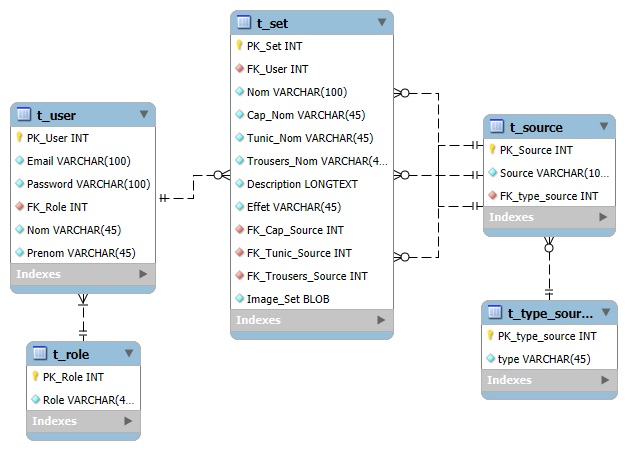Collapse the t_type_sour... table with header arrow
627x450 pixels.
[x=606, y=312]
